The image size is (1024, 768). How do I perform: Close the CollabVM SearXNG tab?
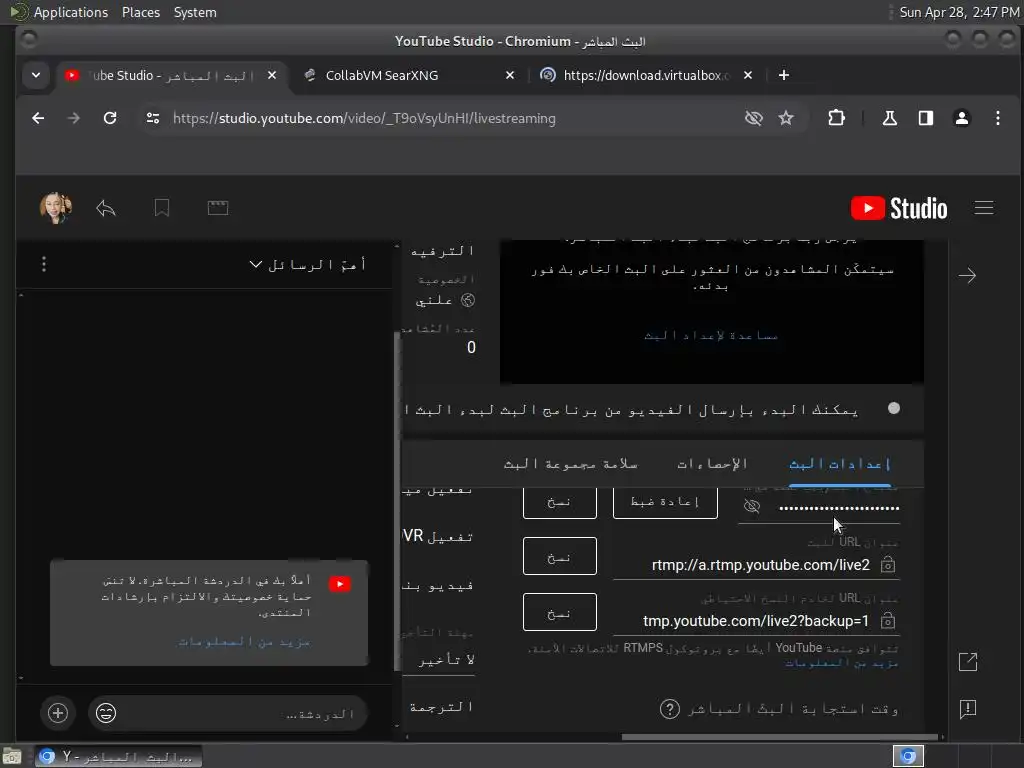point(510,75)
